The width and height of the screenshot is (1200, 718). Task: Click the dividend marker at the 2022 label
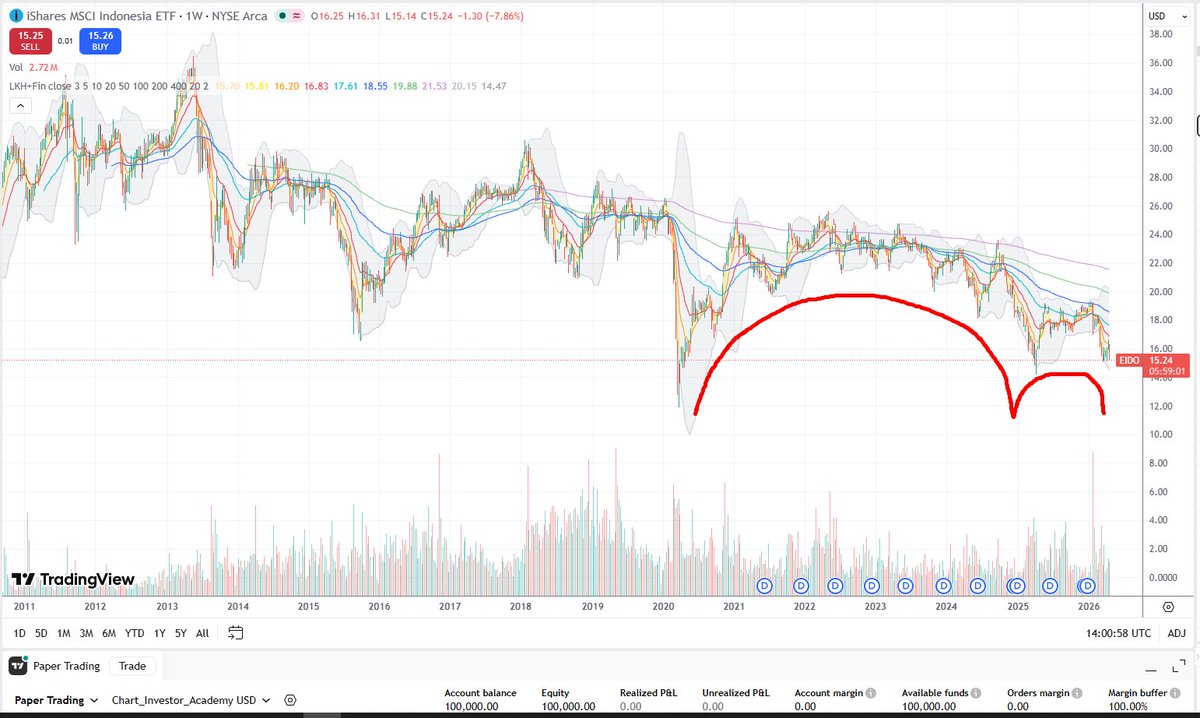coord(801,585)
